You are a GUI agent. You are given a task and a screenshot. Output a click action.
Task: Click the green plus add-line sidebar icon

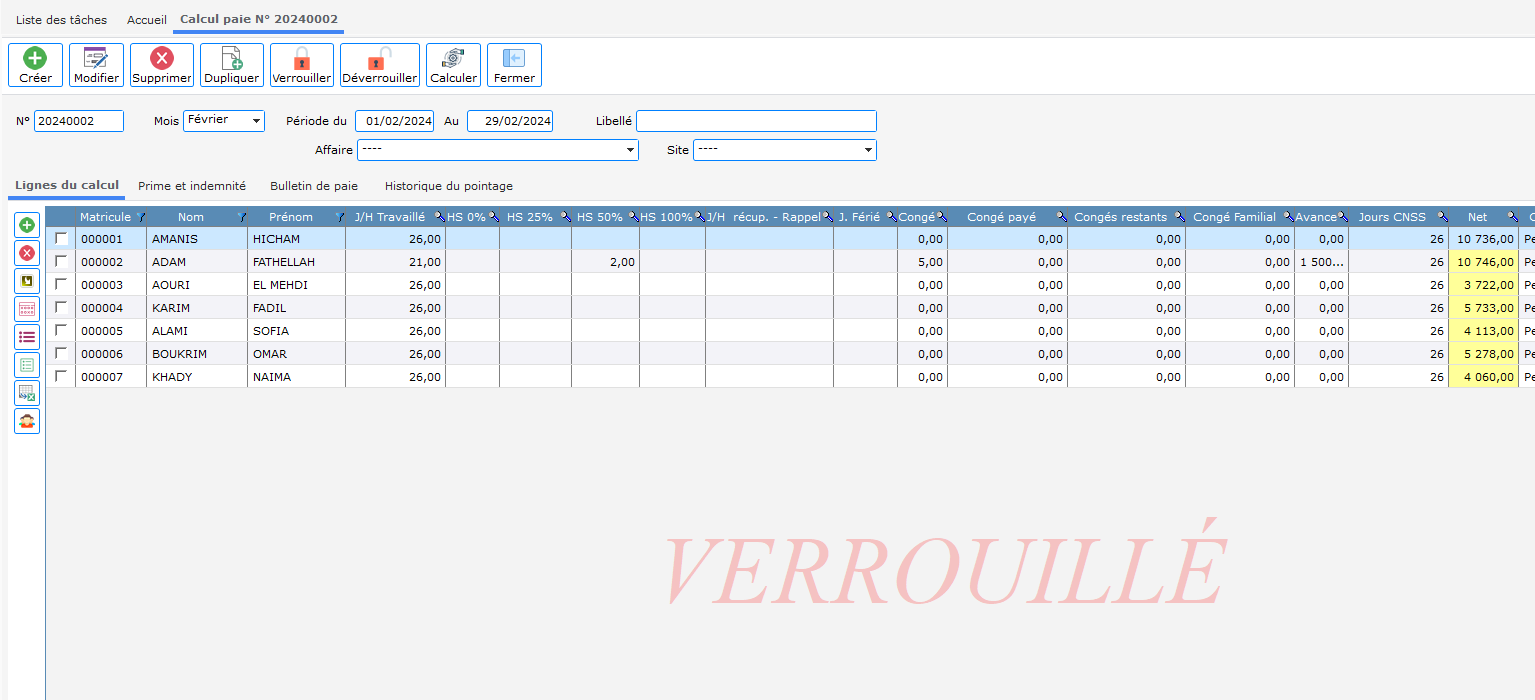point(27,226)
